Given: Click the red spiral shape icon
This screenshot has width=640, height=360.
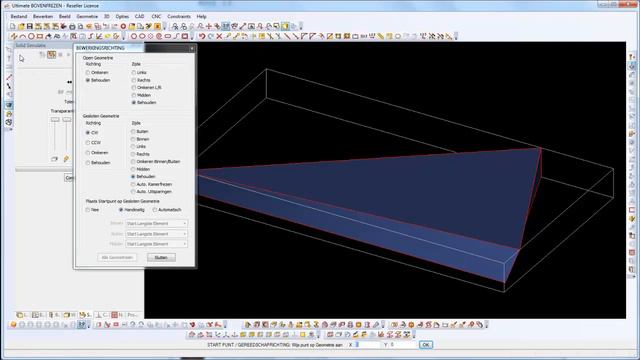Looking at the screenshot, I should [x=159, y=36].
